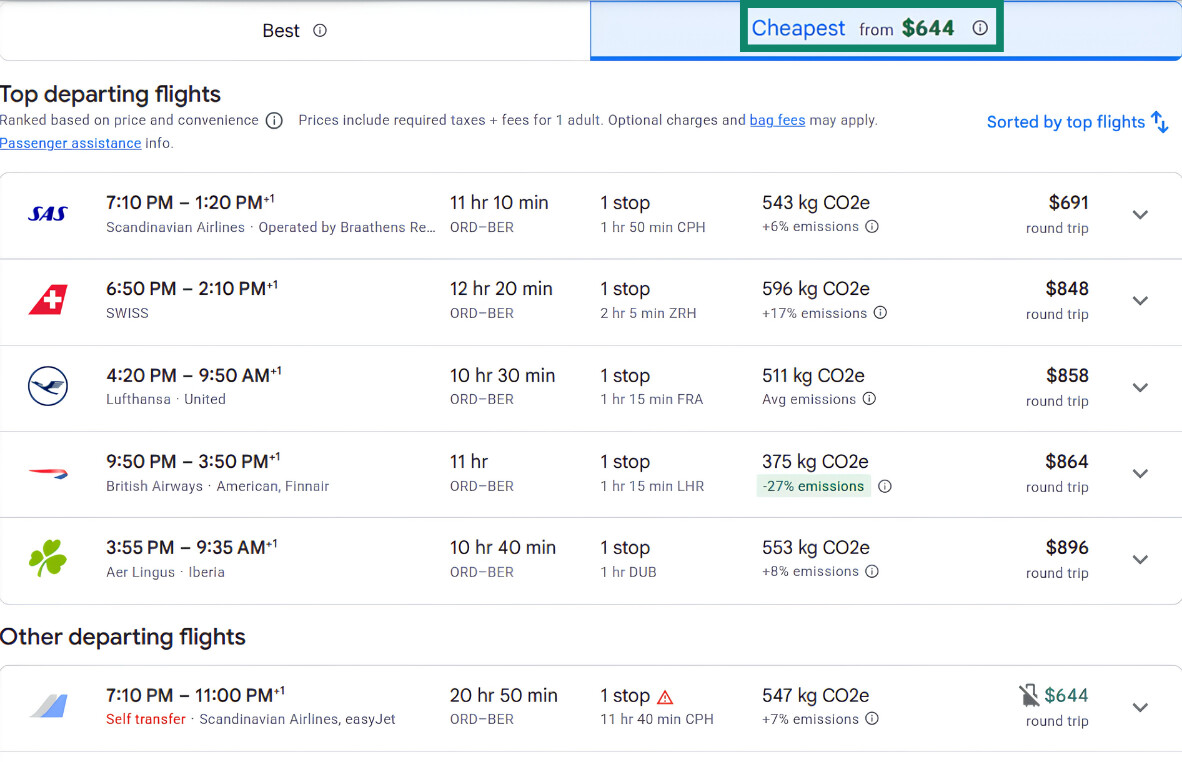Click '11 hr 40 min CPH' layover text
This screenshot has height=762, width=1182.
coord(657,719)
